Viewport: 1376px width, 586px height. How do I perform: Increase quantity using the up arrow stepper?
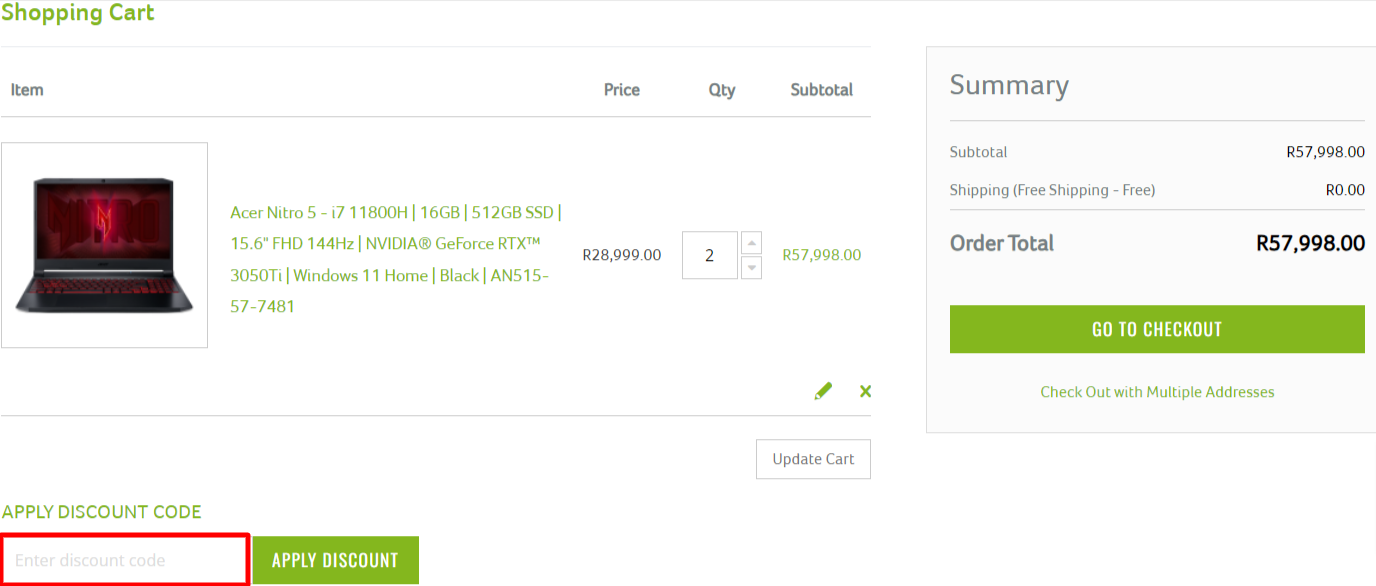[751, 242]
